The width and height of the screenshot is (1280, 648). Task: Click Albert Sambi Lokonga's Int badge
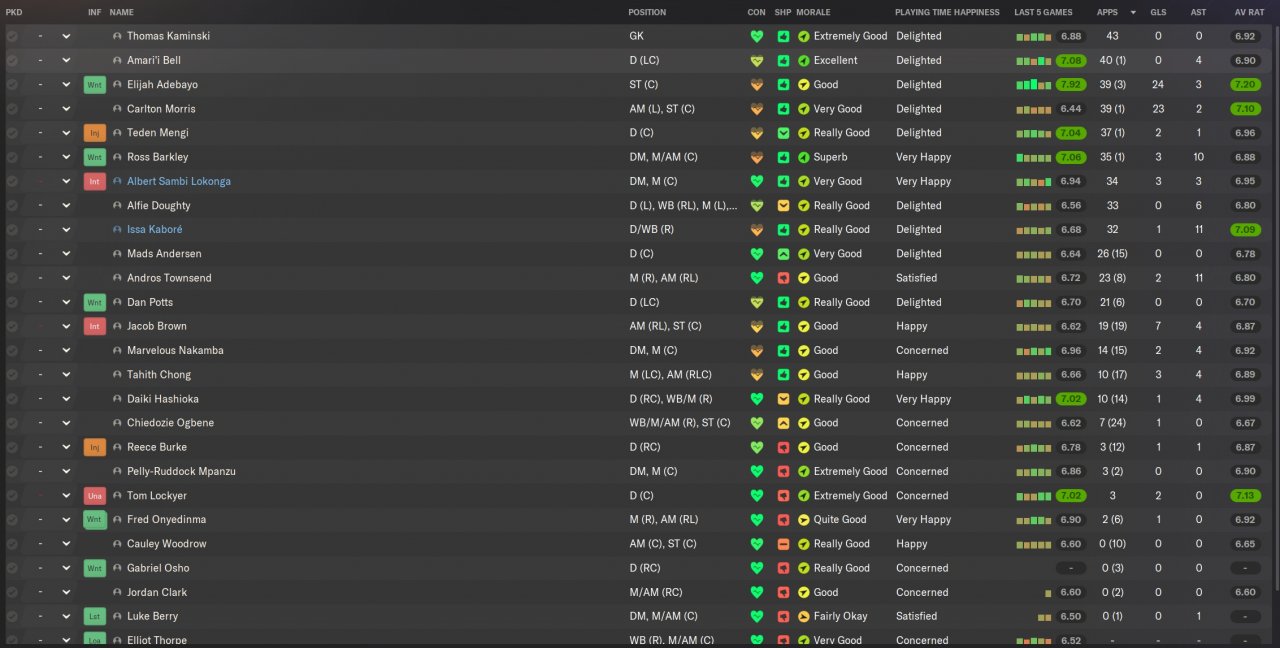tap(95, 182)
